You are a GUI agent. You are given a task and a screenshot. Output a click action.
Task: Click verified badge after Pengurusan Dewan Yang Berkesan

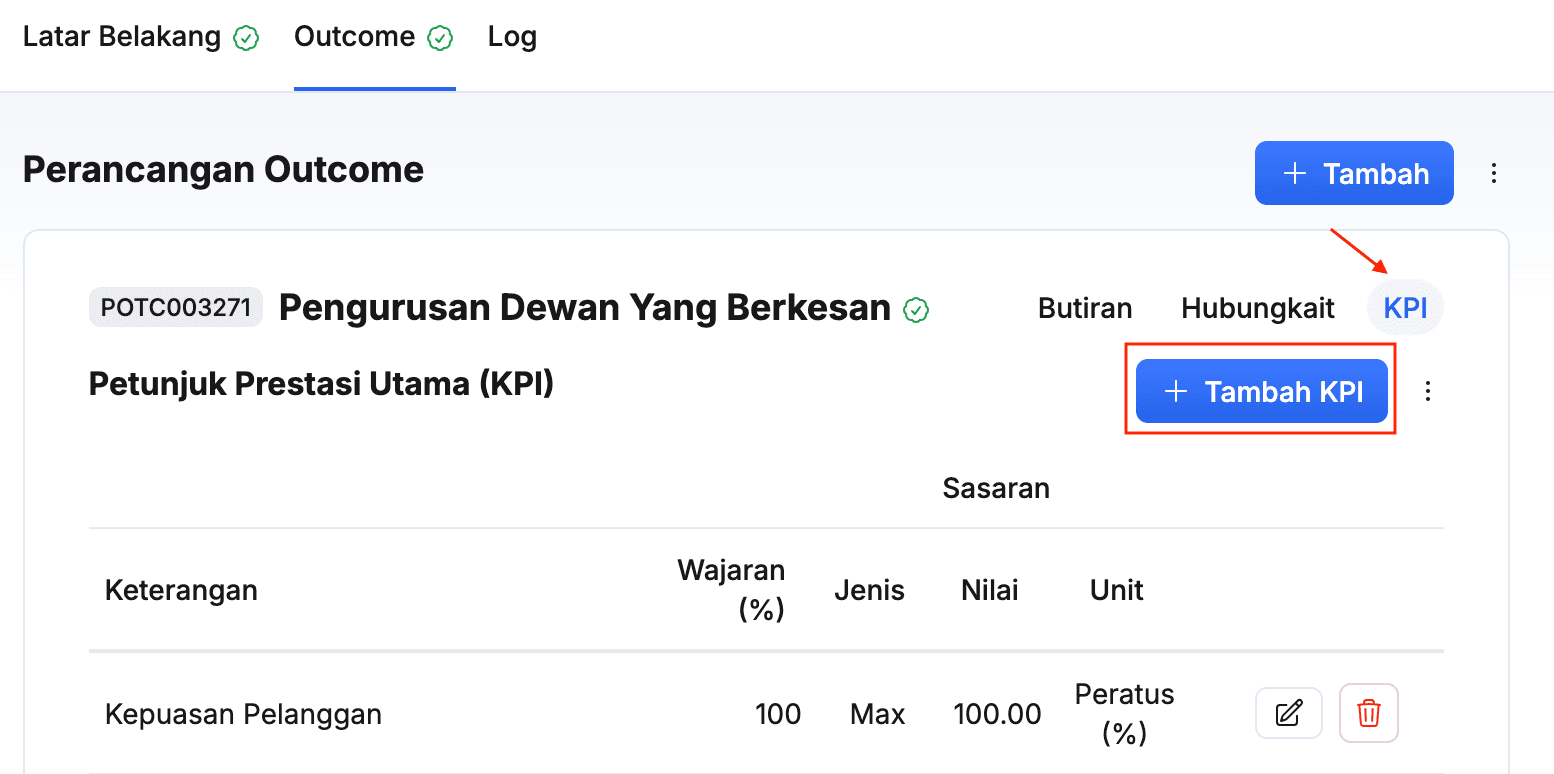click(916, 310)
